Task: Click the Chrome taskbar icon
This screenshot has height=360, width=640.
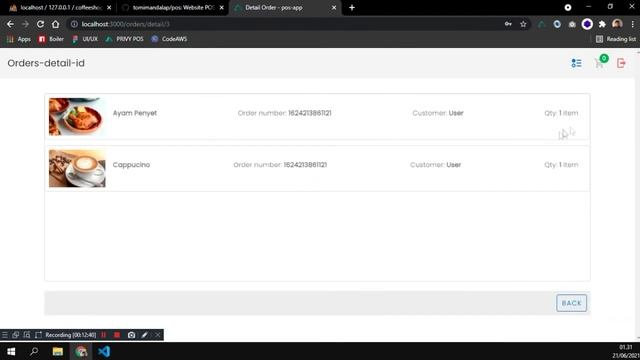Action: pos(81,351)
